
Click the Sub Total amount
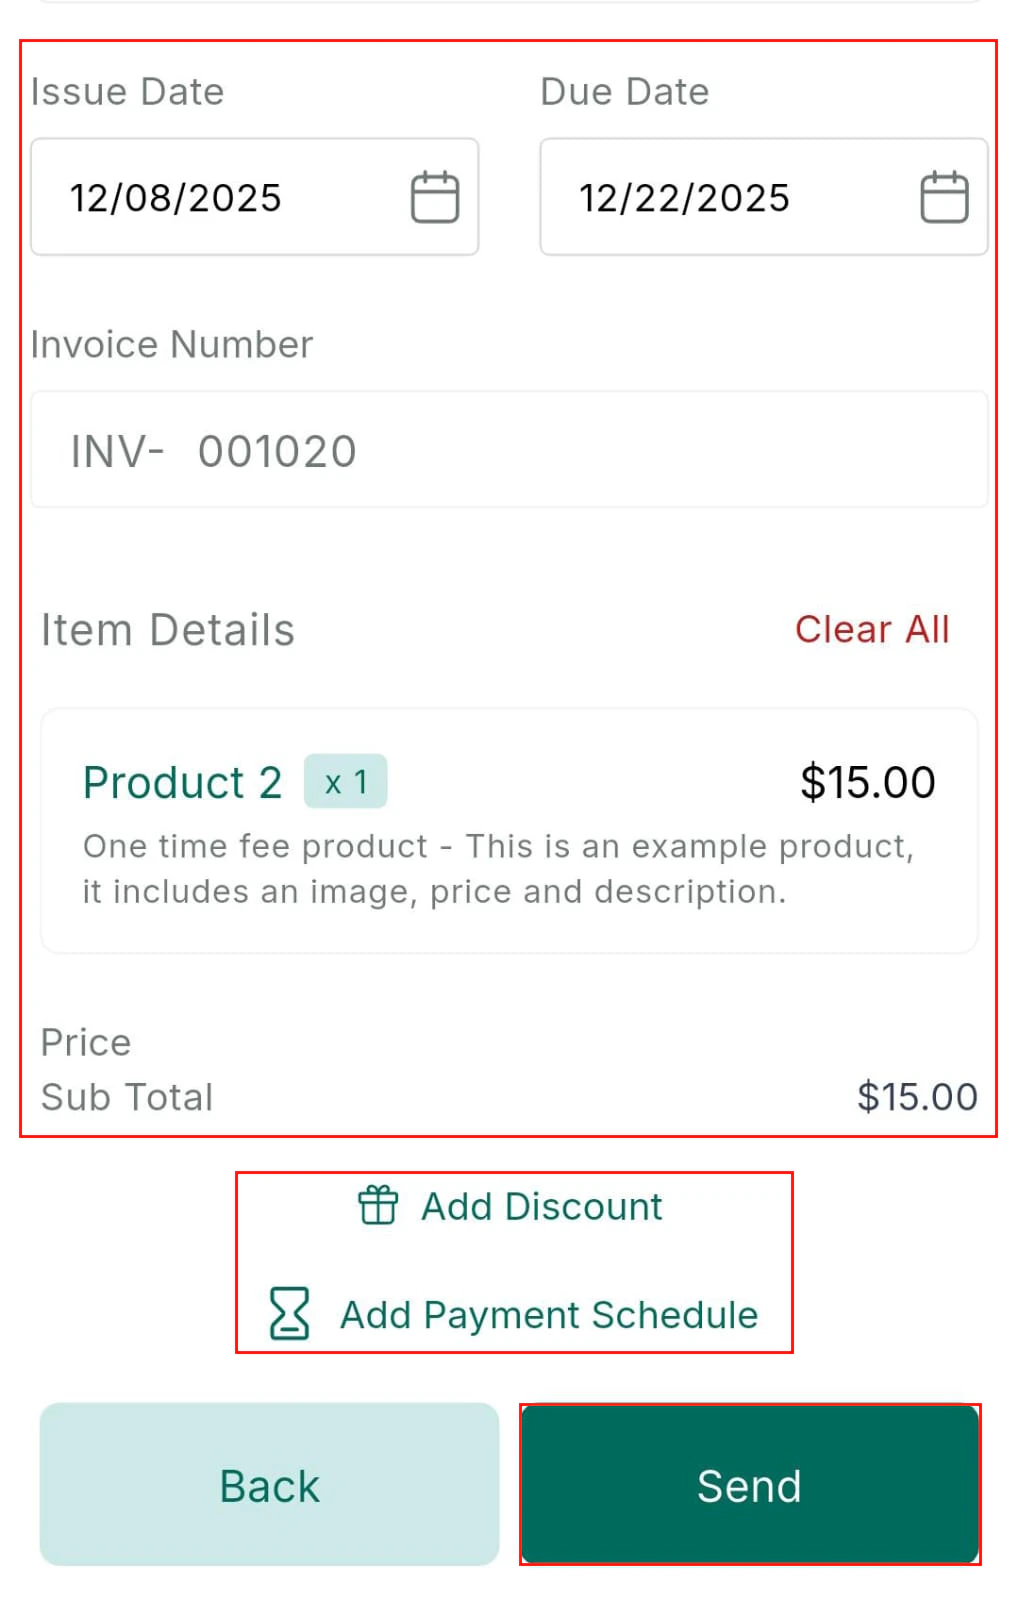click(x=917, y=1096)
